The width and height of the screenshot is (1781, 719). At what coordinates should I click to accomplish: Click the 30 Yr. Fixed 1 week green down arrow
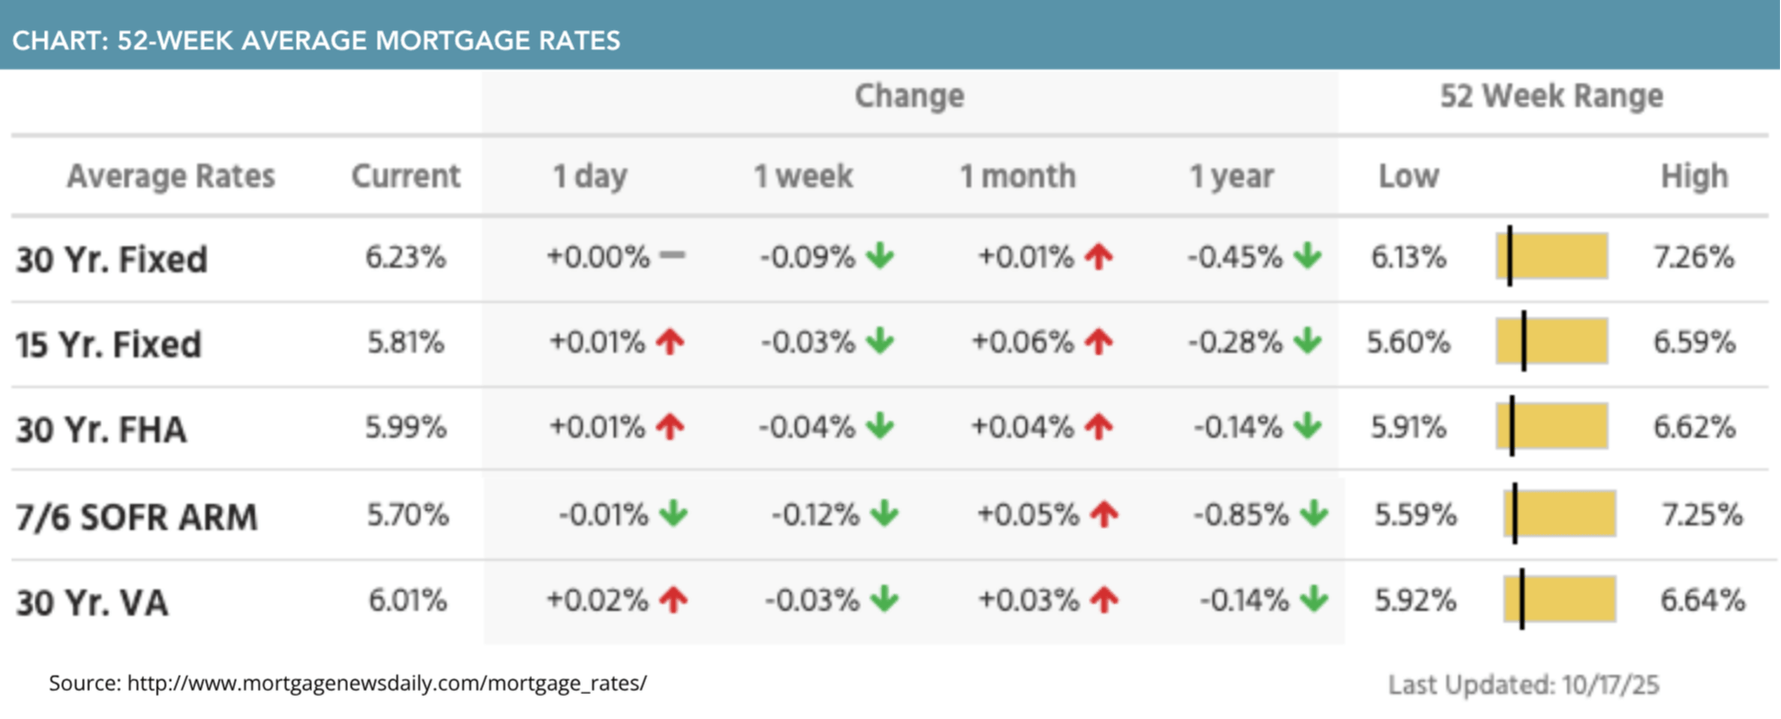tap(880, 257)
